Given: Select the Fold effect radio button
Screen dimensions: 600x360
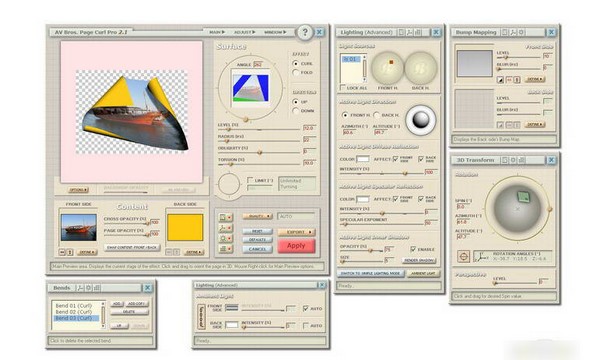Looking at the screenshot, I should click(x=295, y=72).
